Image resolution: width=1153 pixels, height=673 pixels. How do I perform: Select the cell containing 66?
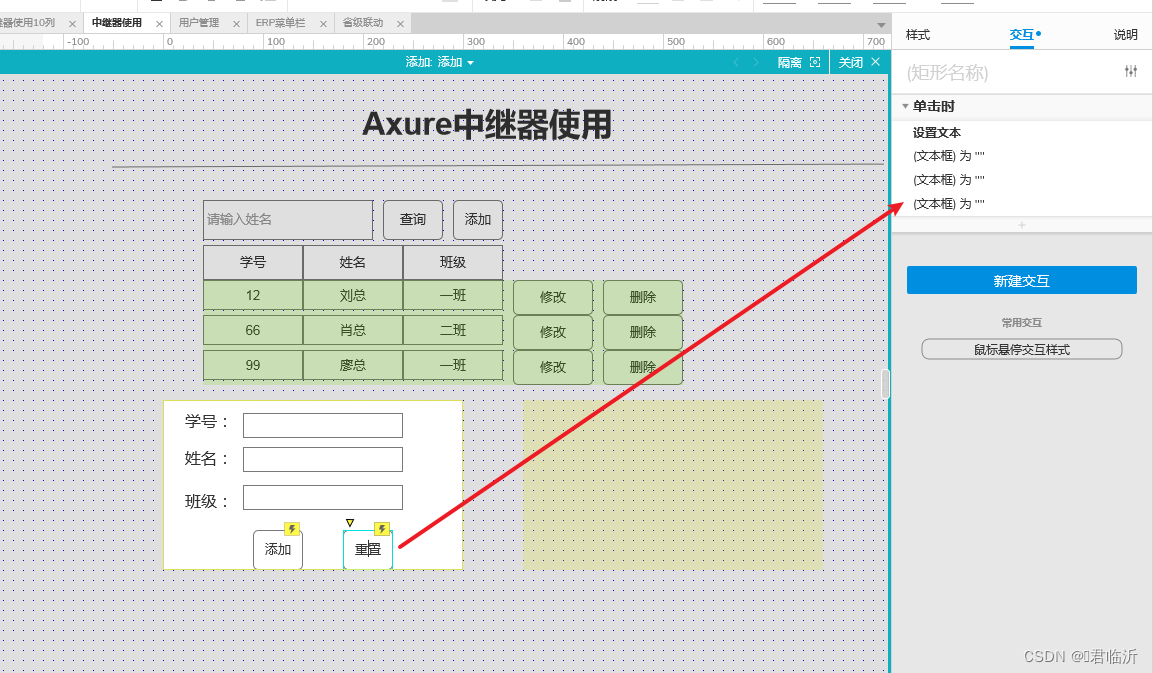(253, 330)
